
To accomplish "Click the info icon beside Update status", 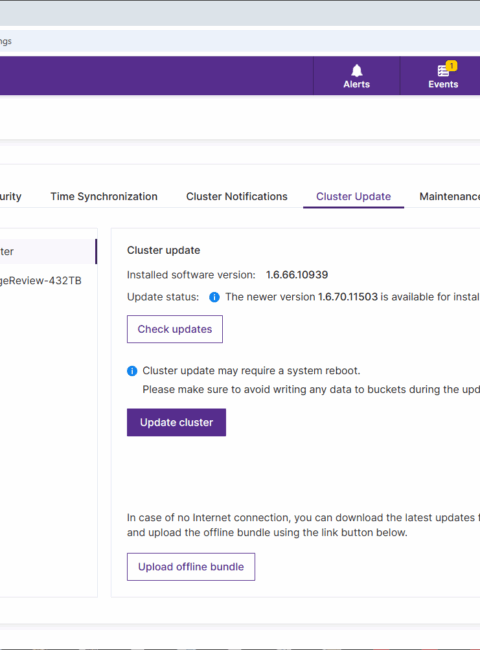I will tap(214, 297).
